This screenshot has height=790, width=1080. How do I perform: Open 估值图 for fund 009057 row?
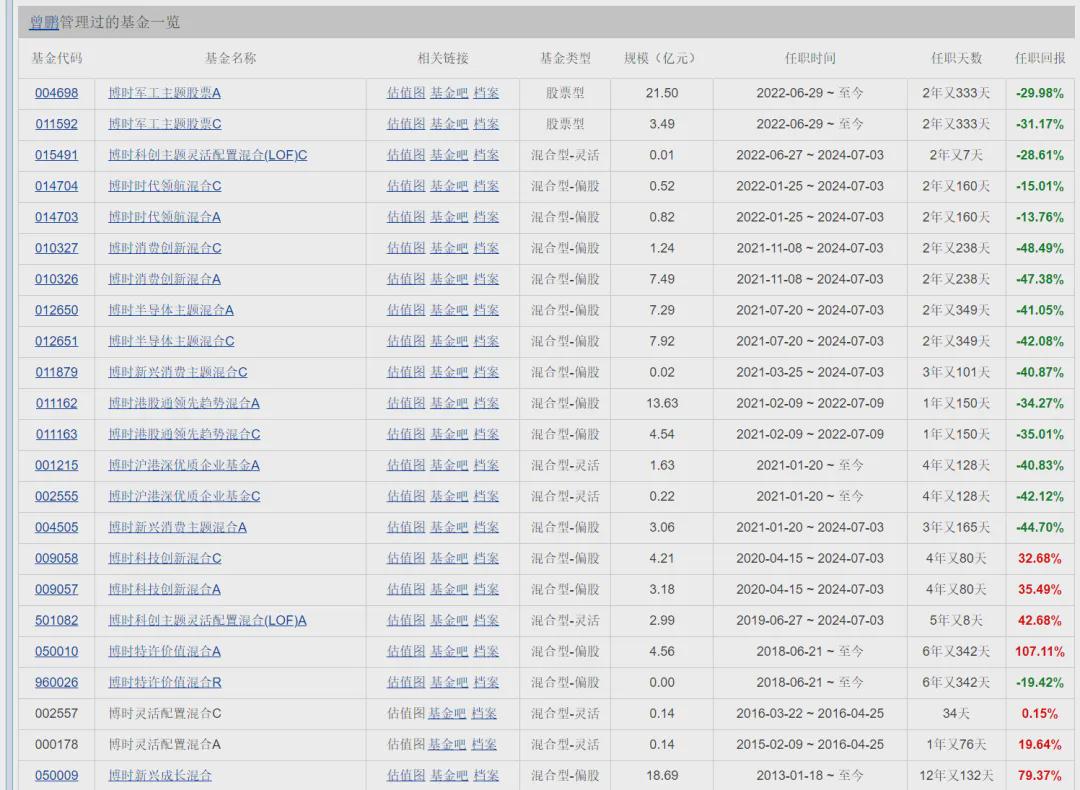[406, 589]
